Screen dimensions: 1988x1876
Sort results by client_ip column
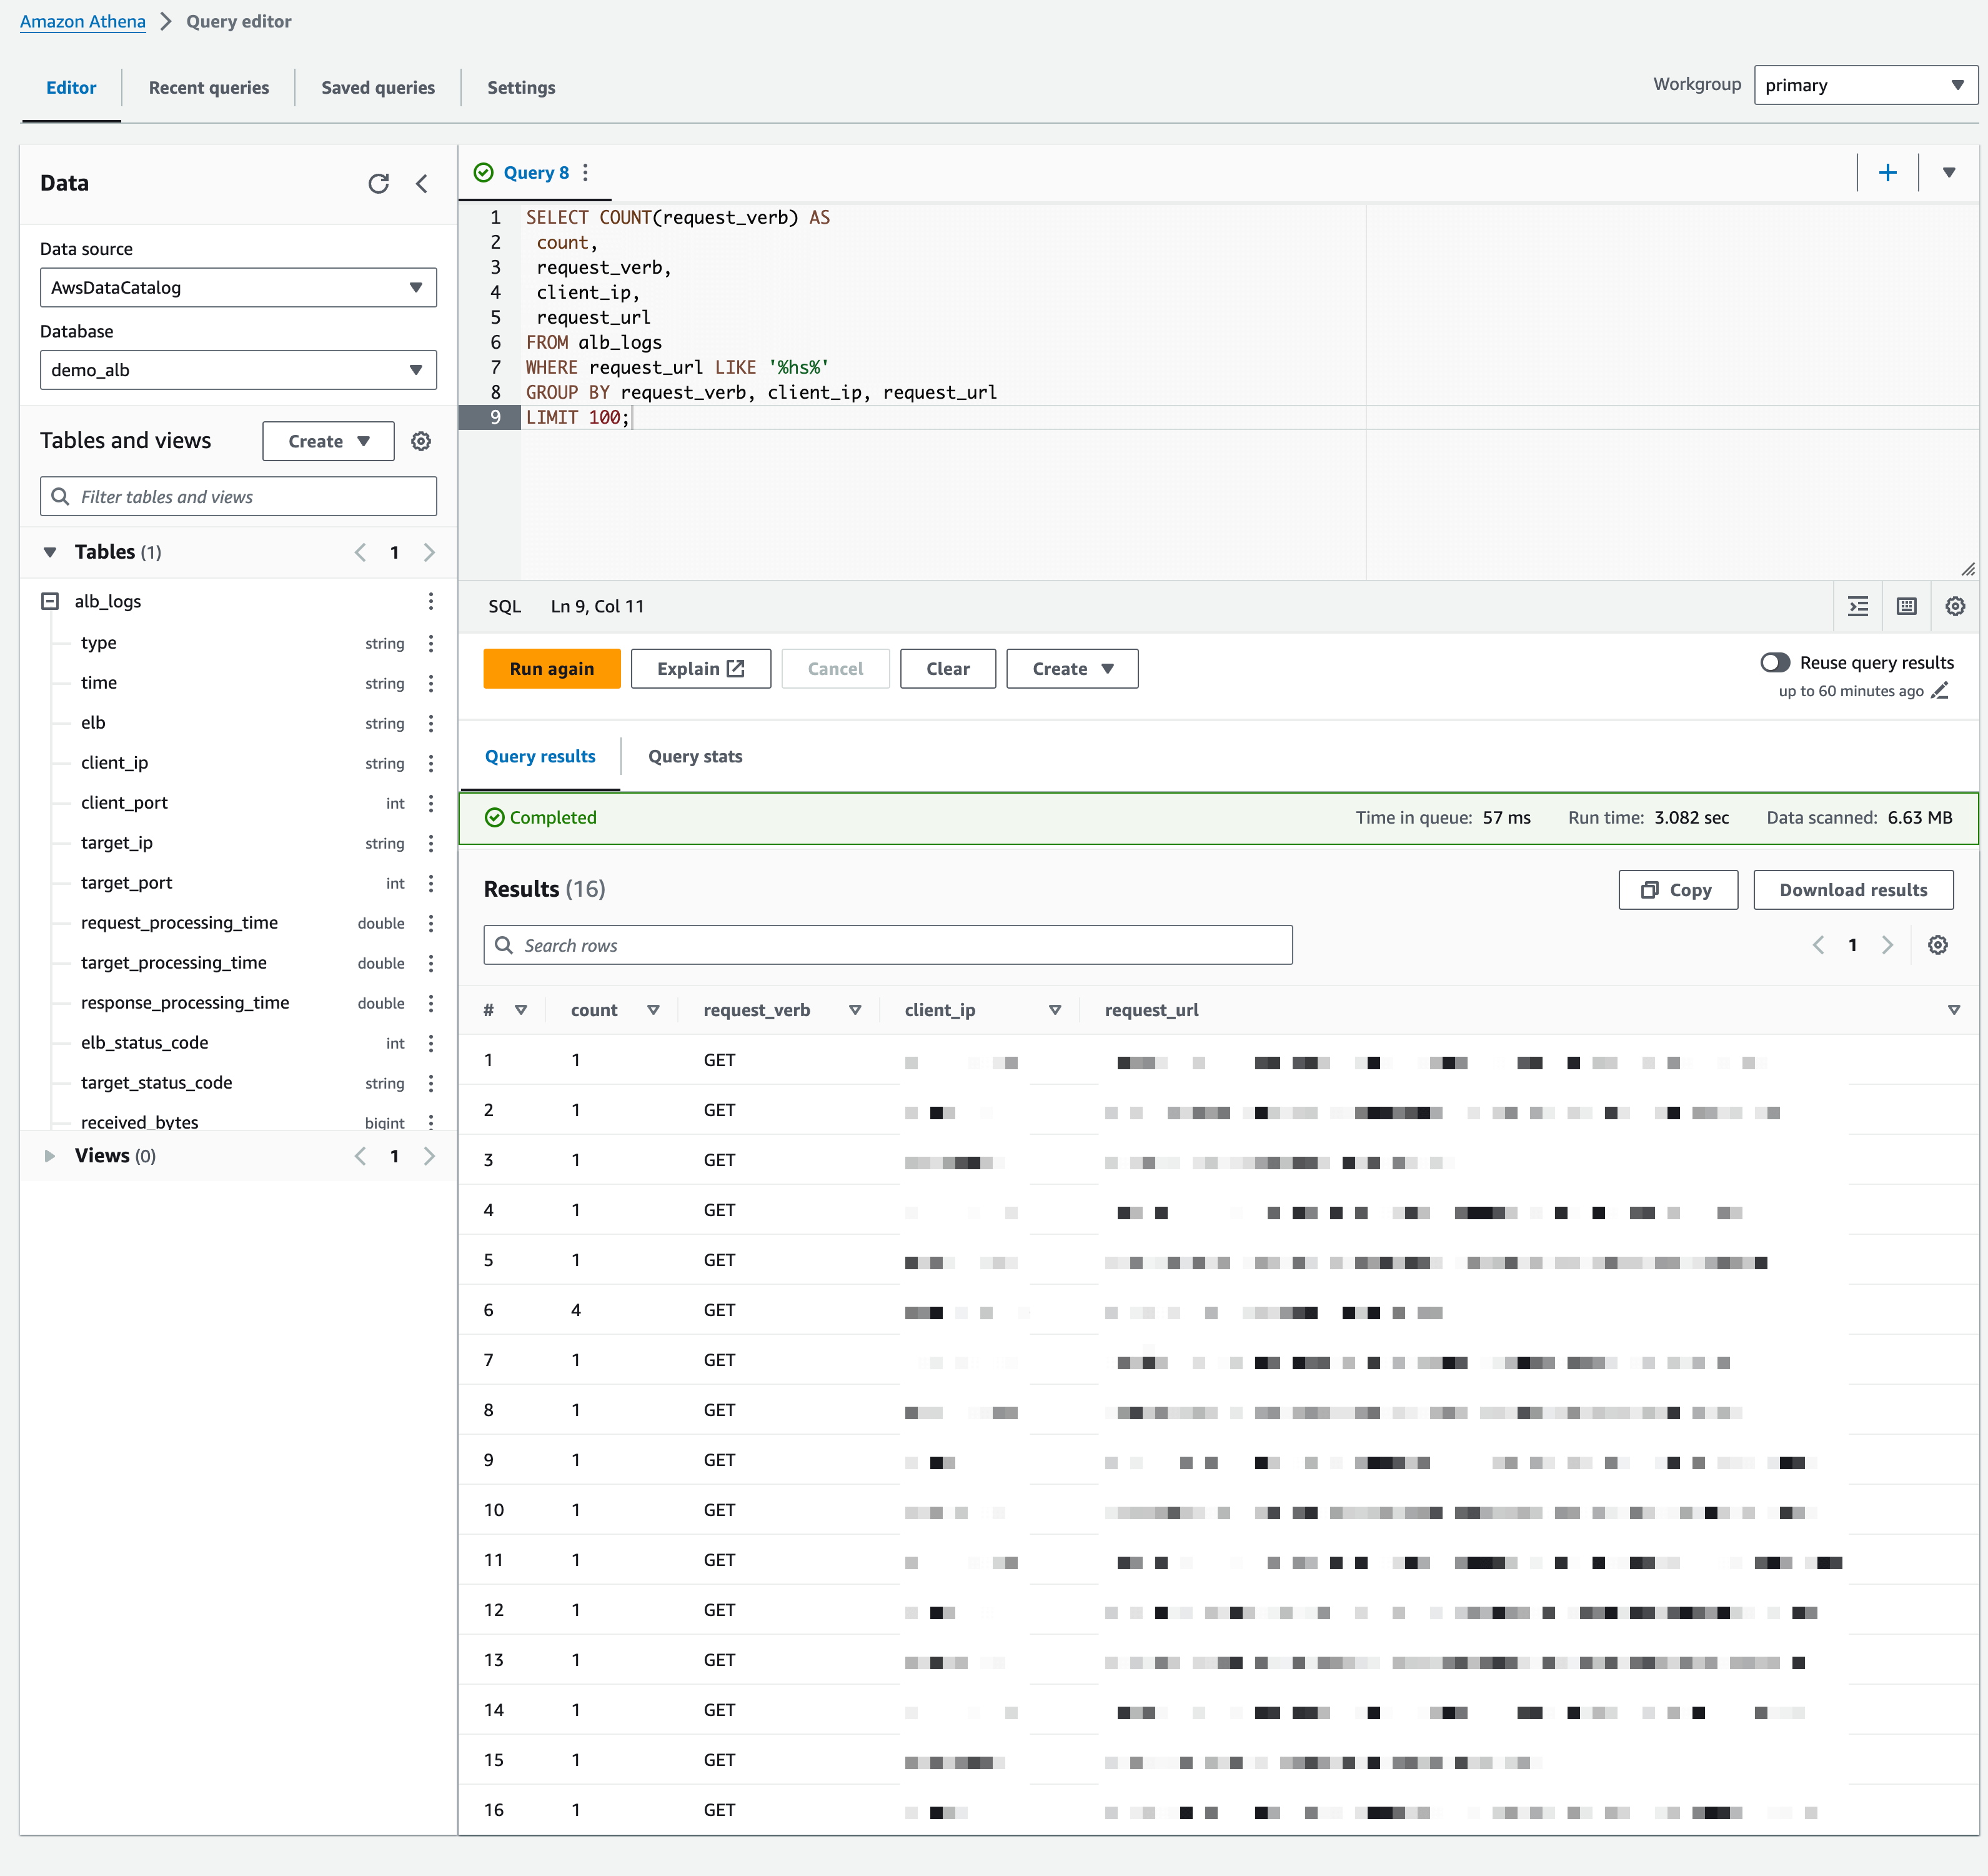(x=1055, y=1010)
